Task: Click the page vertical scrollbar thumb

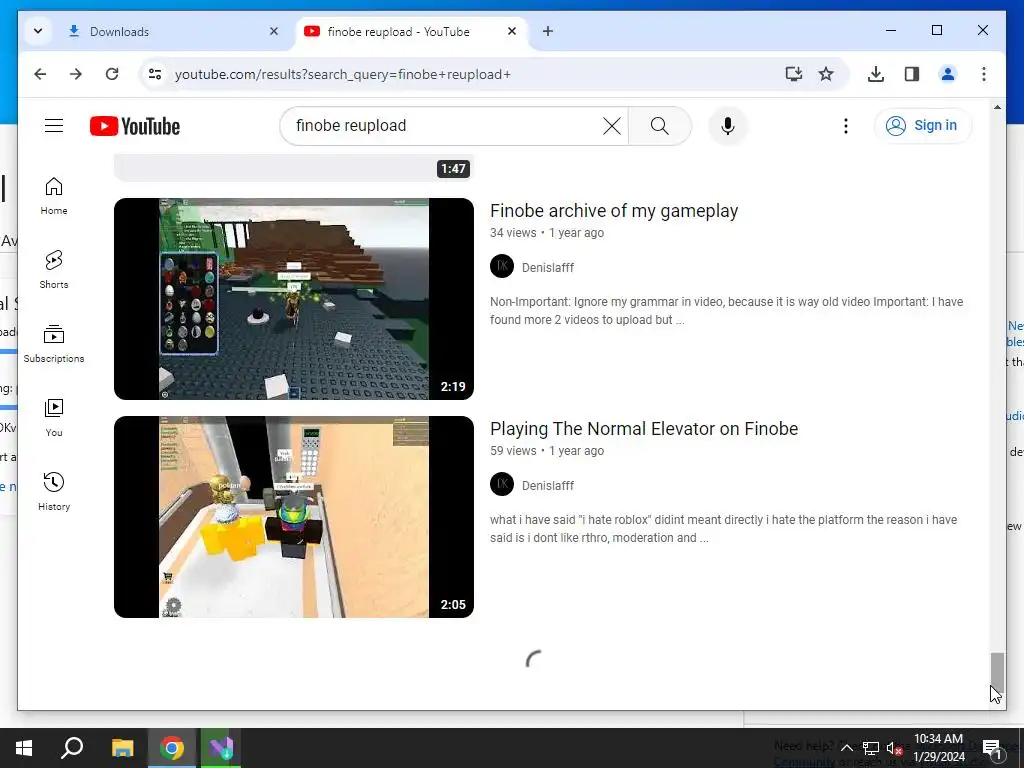Action: point(997,671)
